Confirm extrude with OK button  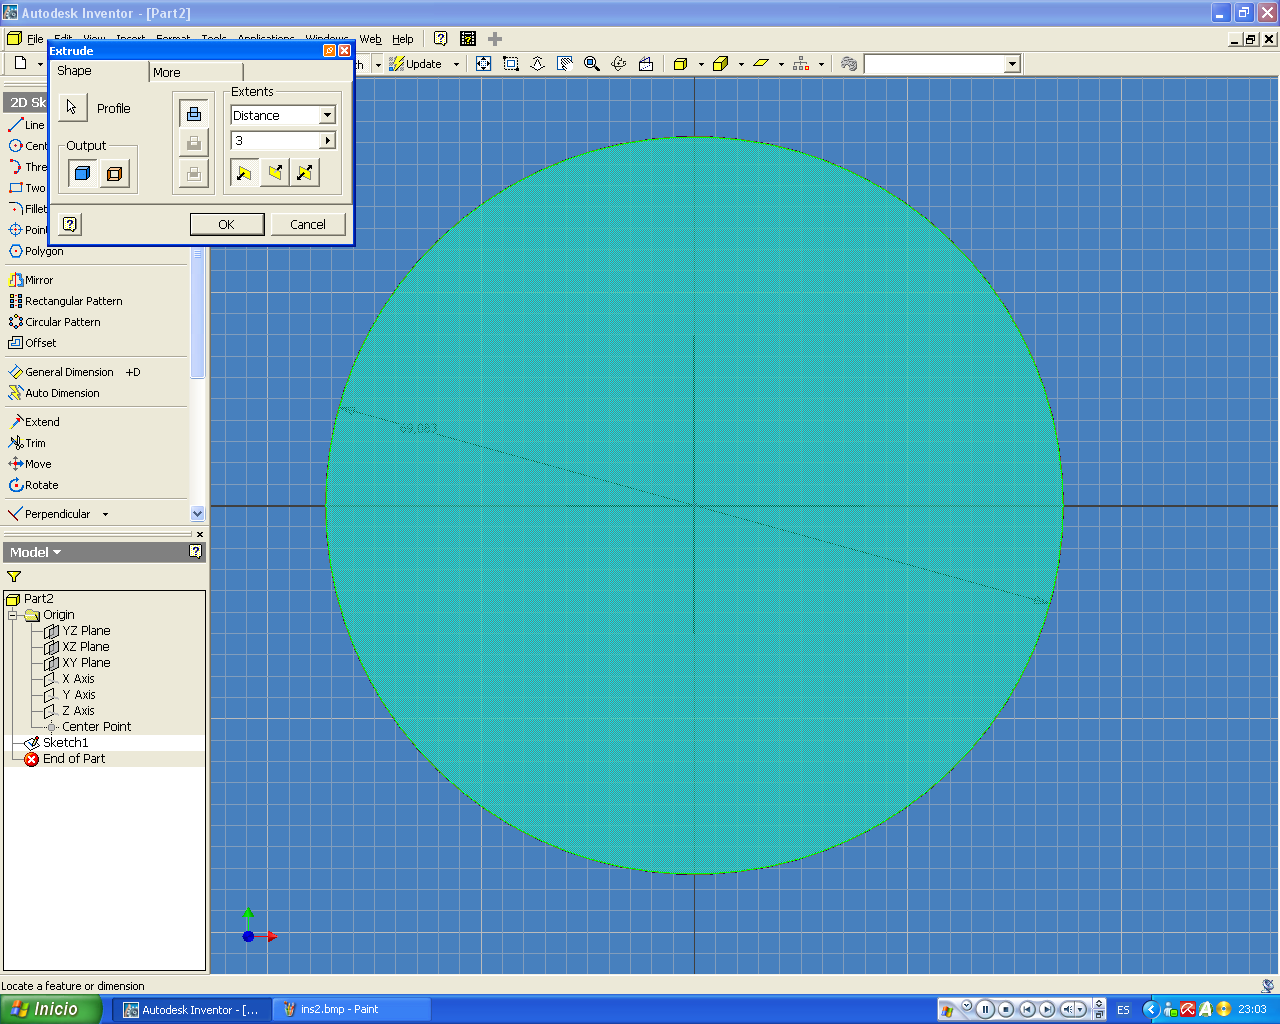click(227, 224)
